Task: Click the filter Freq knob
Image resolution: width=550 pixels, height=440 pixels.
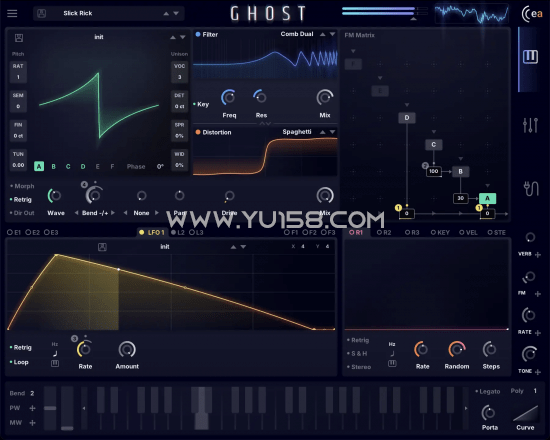Action: pos(229,97)
